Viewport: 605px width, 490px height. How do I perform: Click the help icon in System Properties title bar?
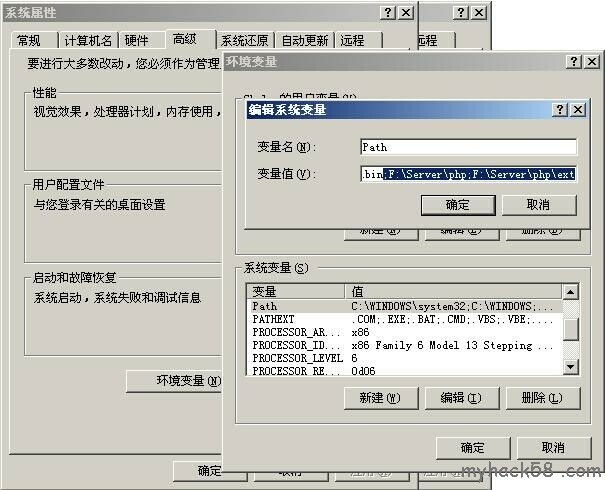(388, 12)
